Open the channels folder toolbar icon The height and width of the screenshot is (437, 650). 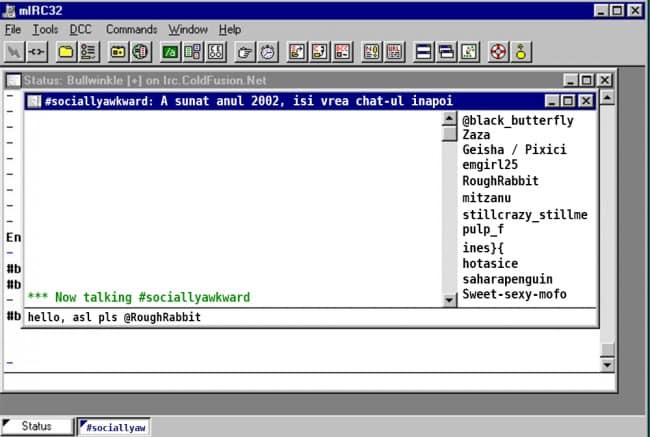tap(118, 52)
